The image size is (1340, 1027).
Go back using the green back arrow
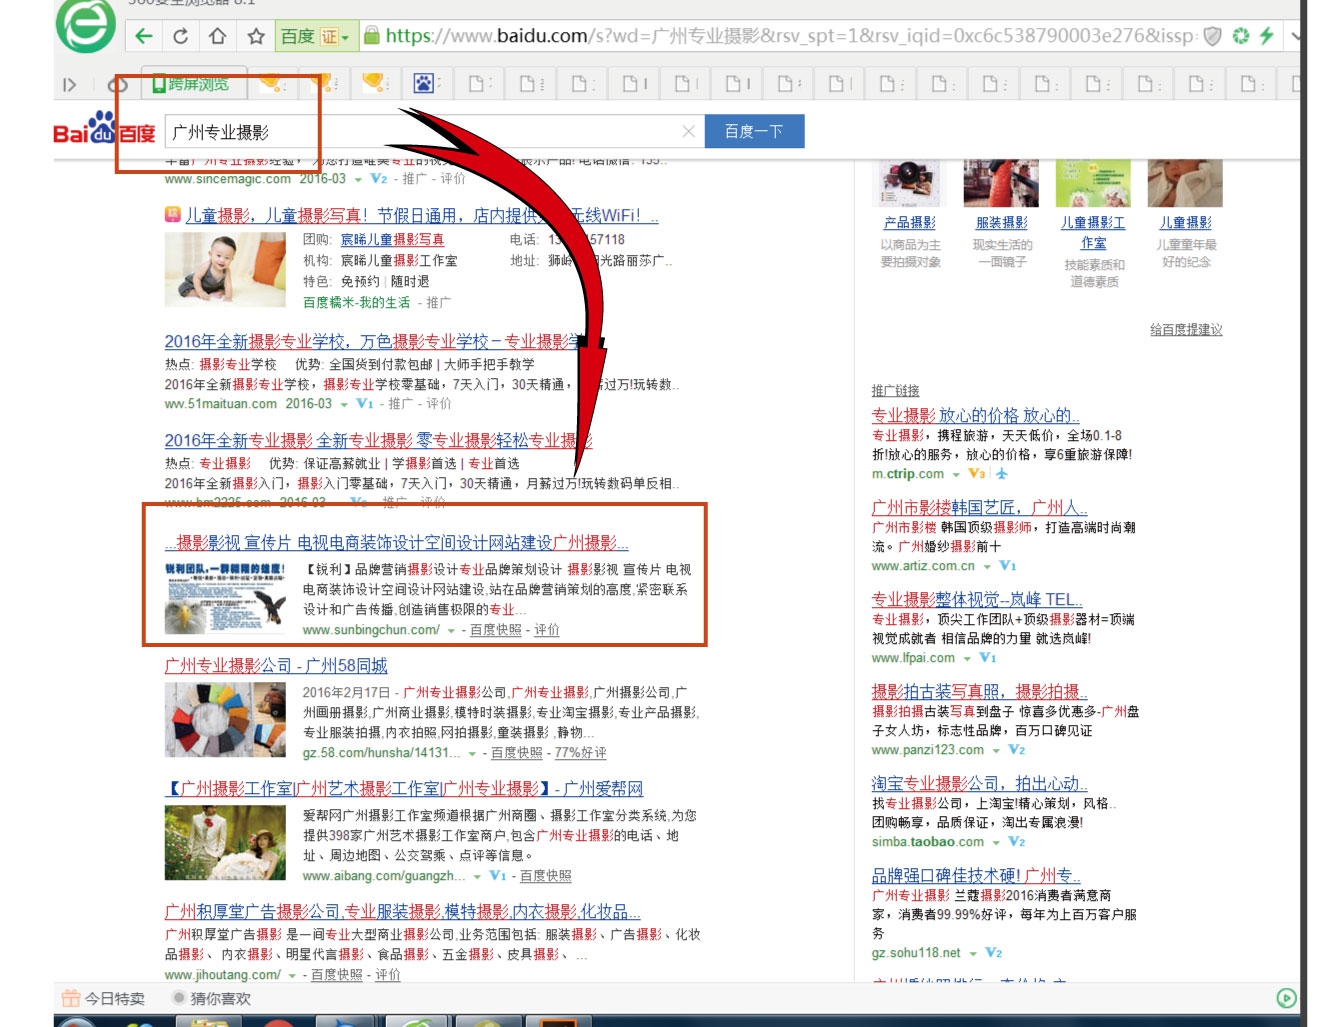tap(144, 36)
